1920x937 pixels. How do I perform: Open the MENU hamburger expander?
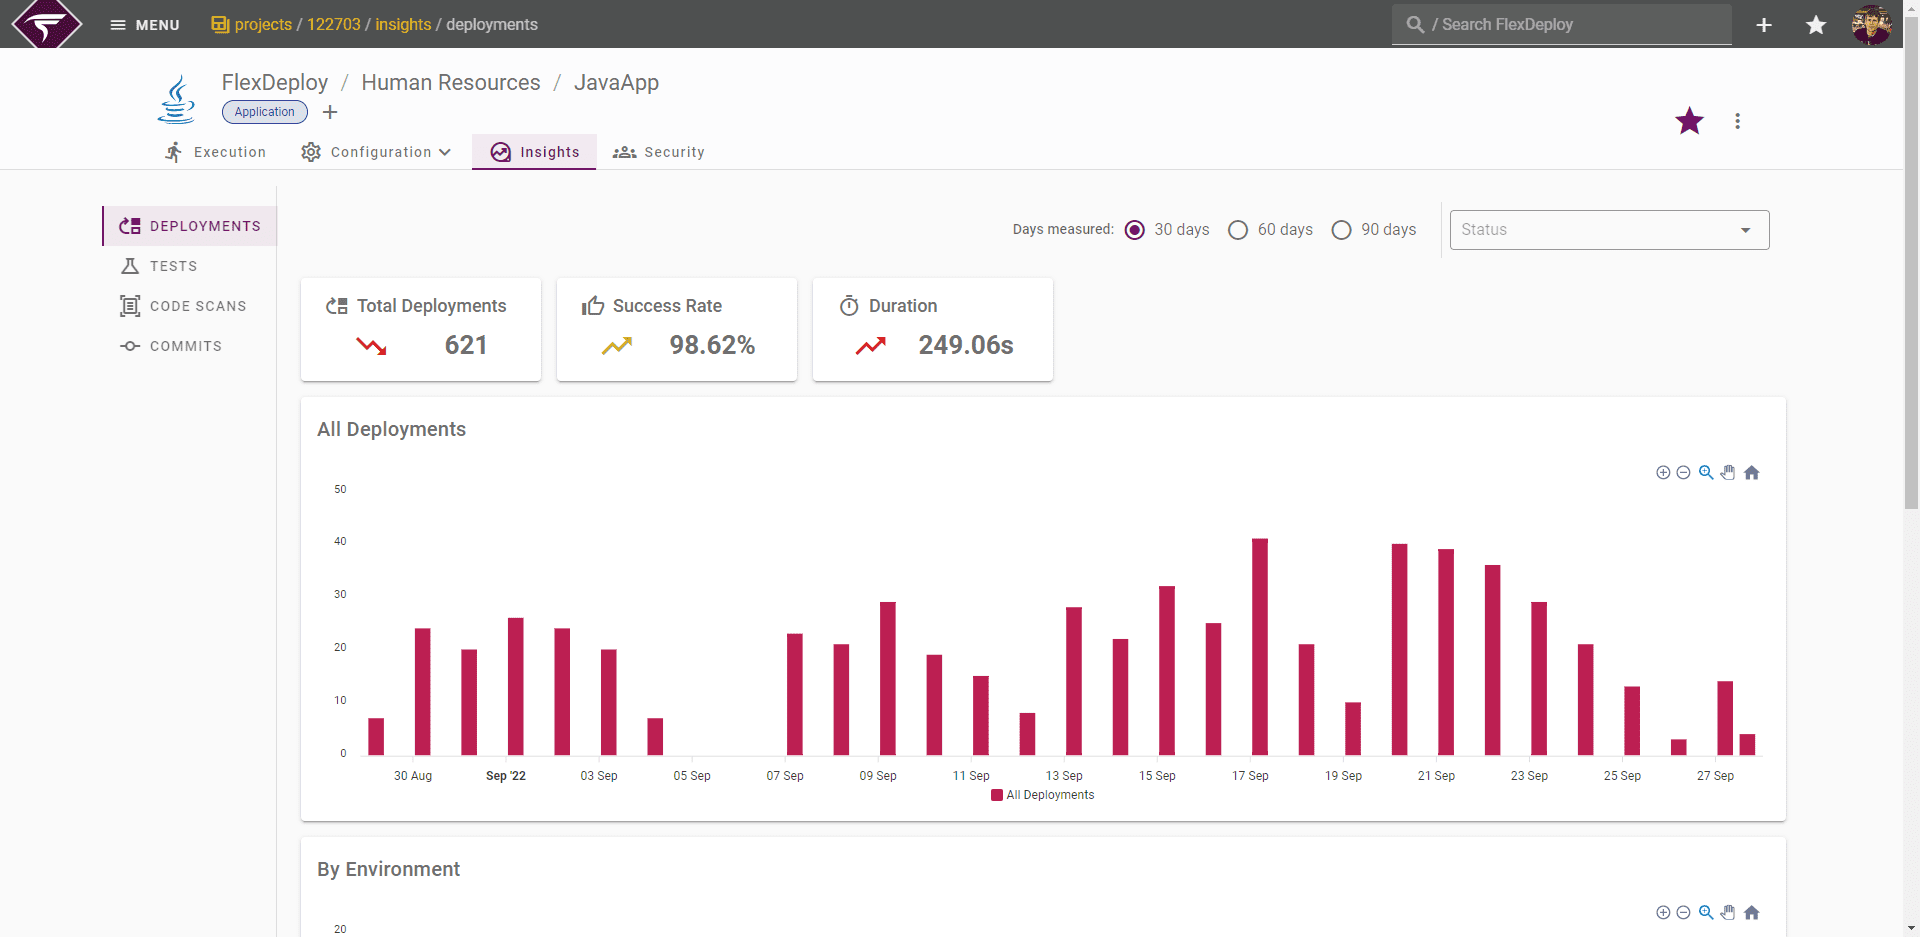[x=144, y=25]
